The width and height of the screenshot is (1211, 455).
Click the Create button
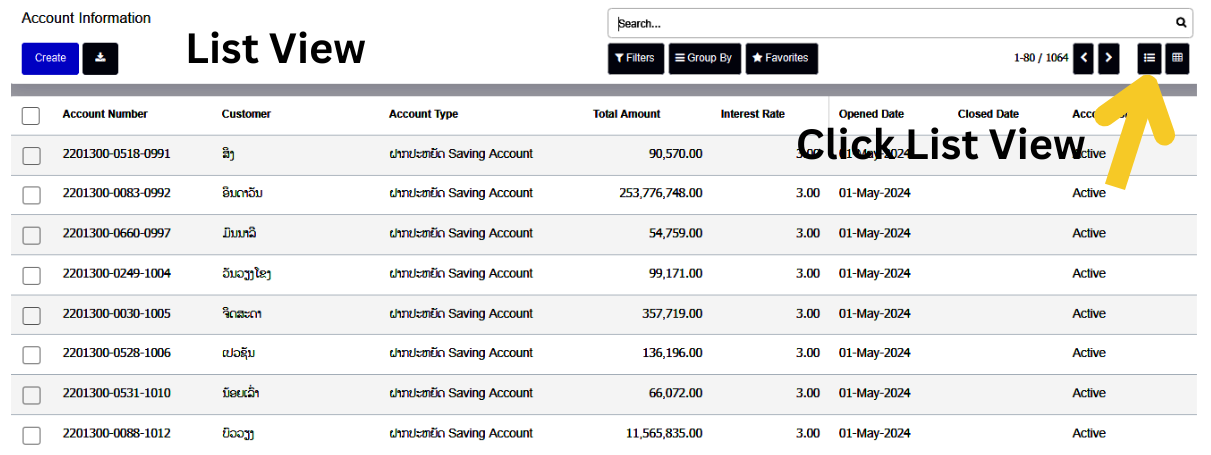pos(50,58)
